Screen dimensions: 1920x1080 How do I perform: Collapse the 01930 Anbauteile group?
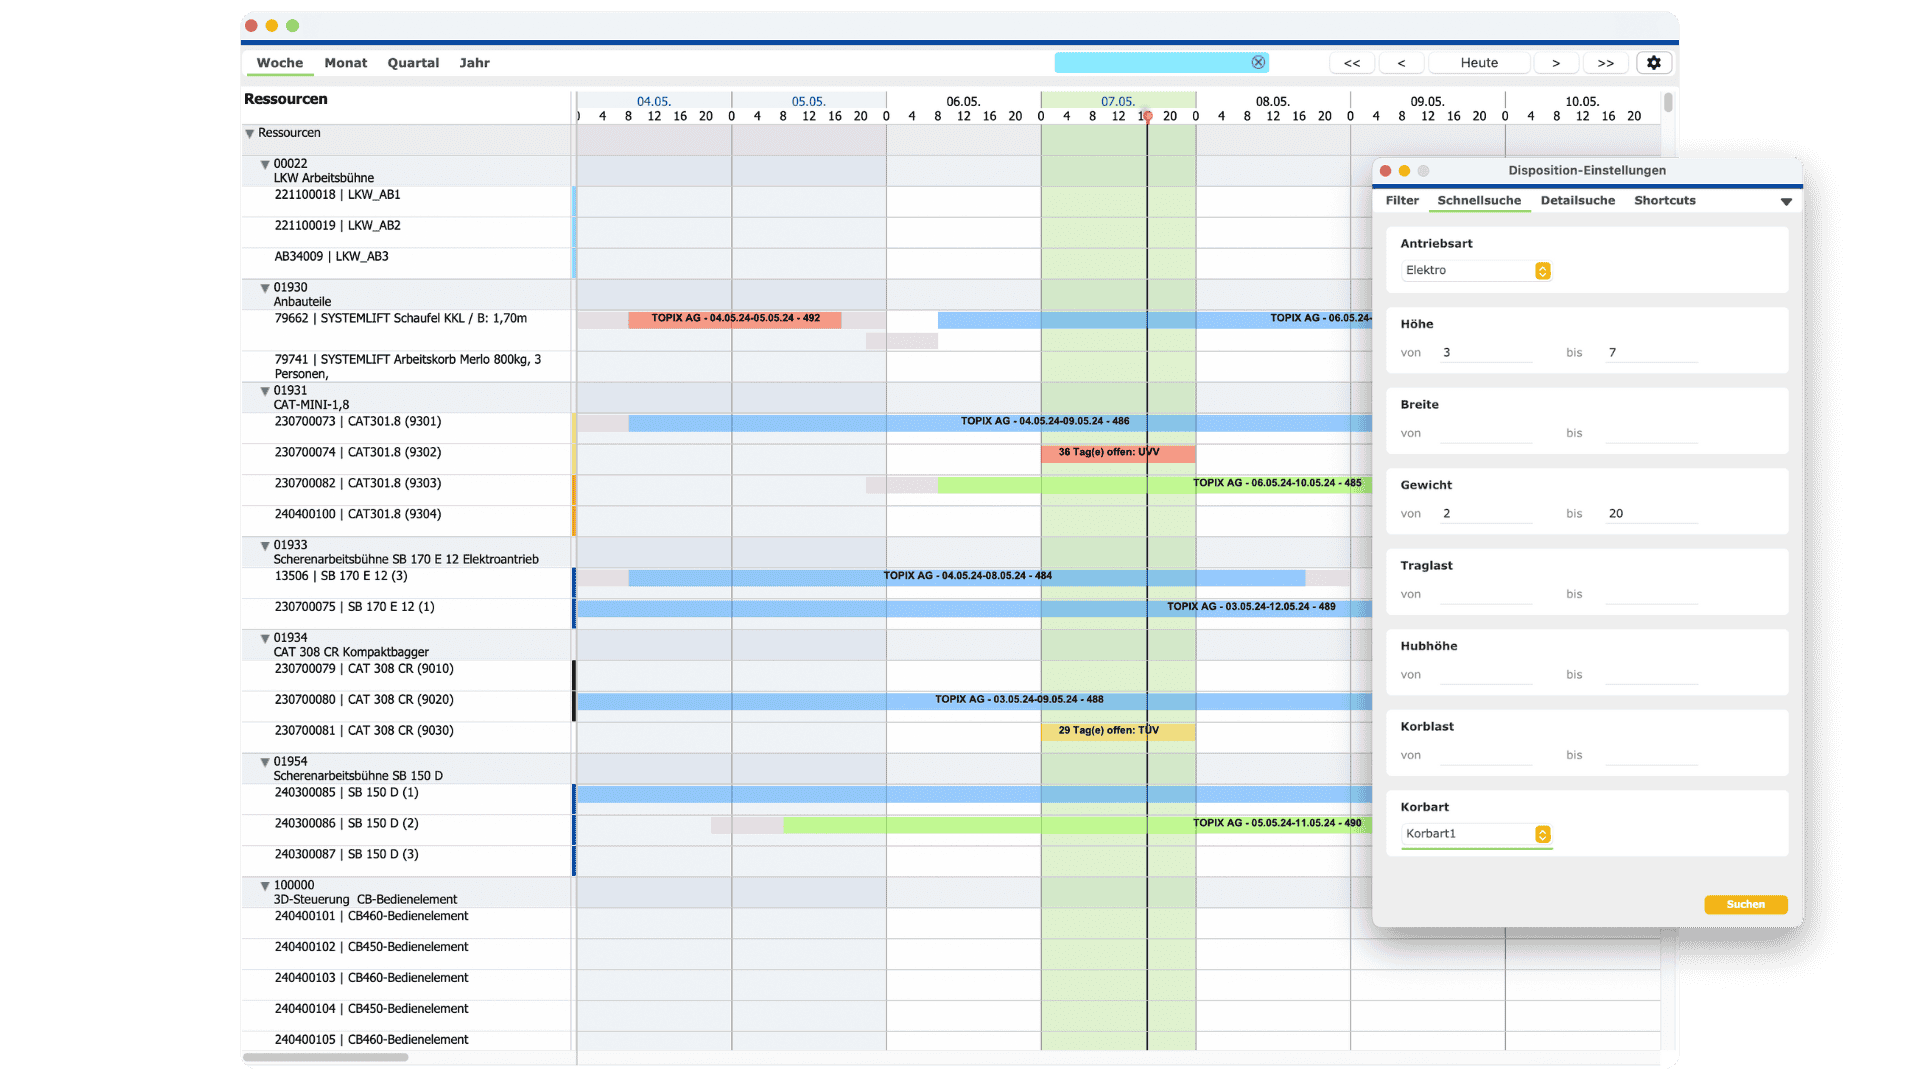[x=265, y=288]
